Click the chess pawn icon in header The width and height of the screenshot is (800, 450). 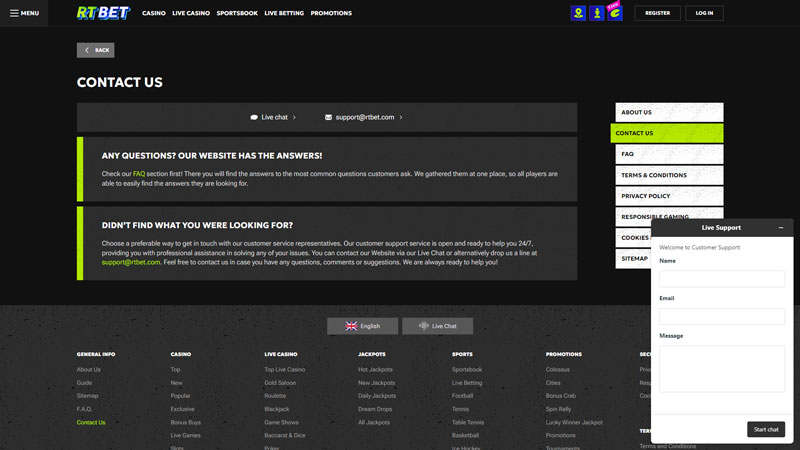[596, 13]
